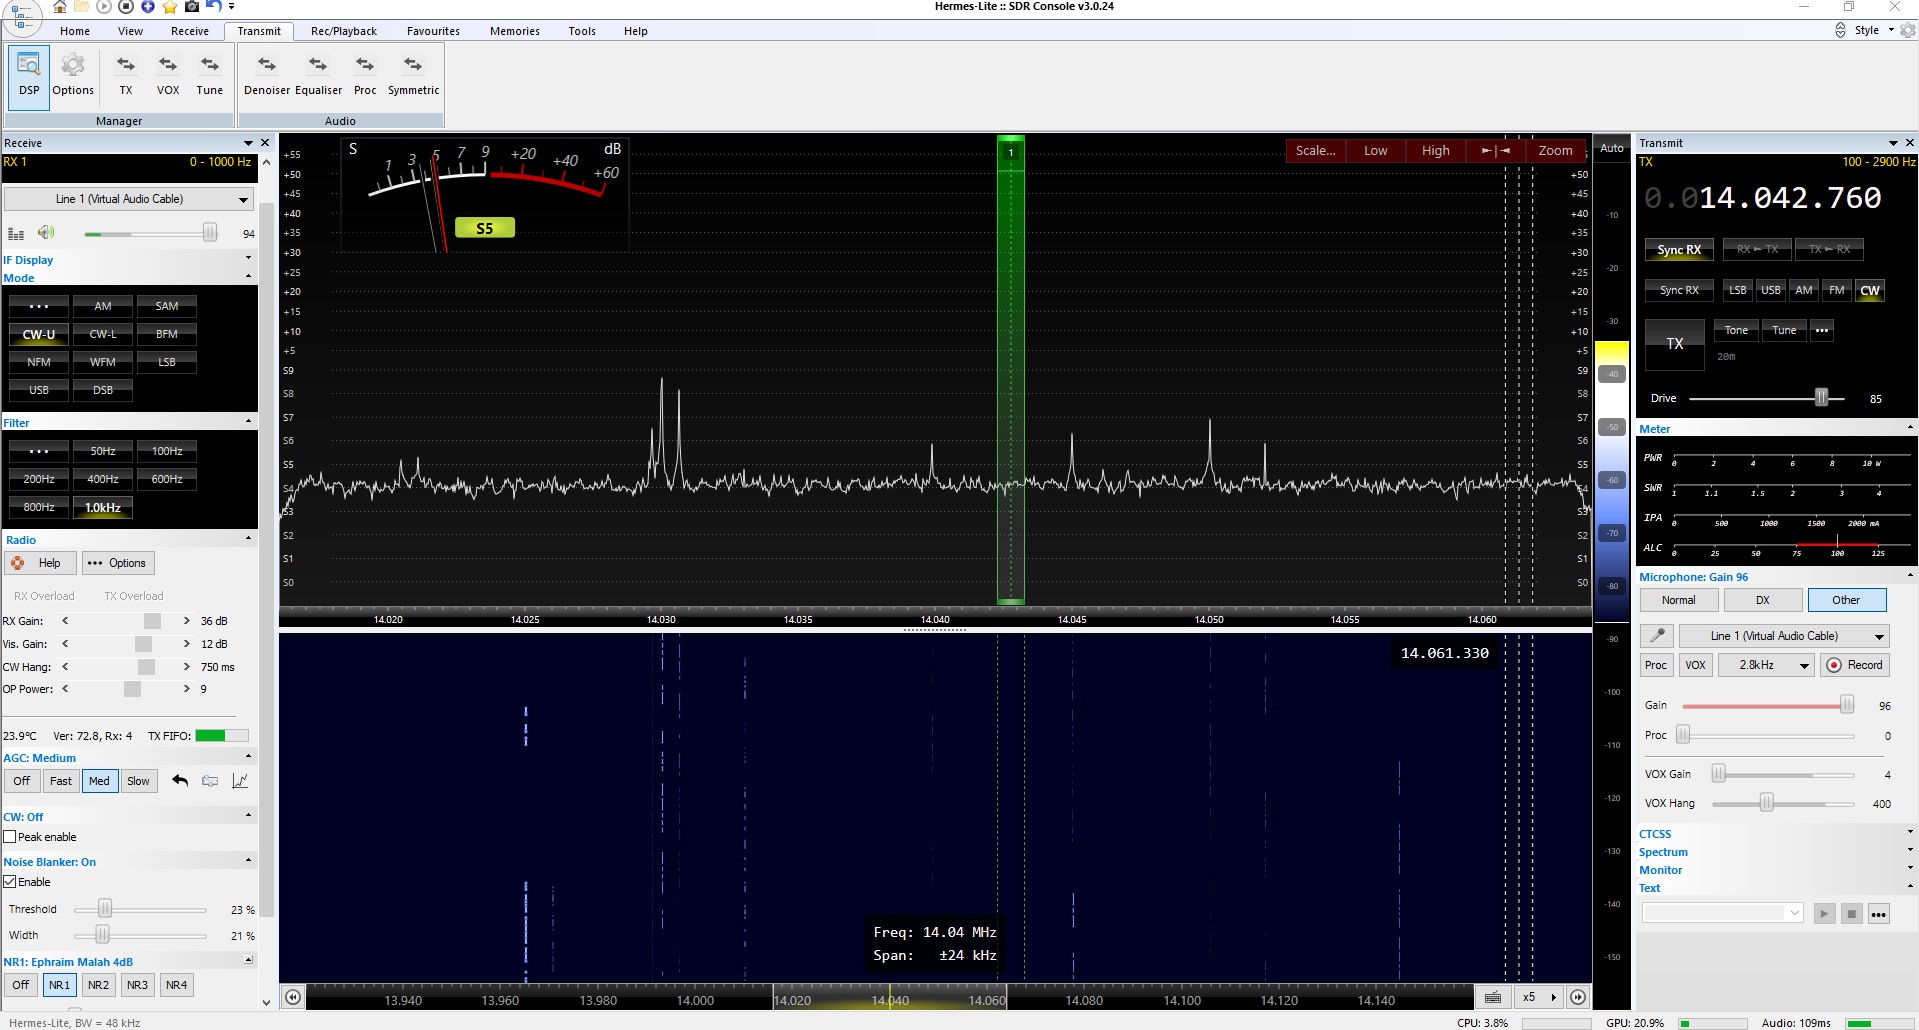
Task: Collapse the Filter section
Action: click(248, 422)
